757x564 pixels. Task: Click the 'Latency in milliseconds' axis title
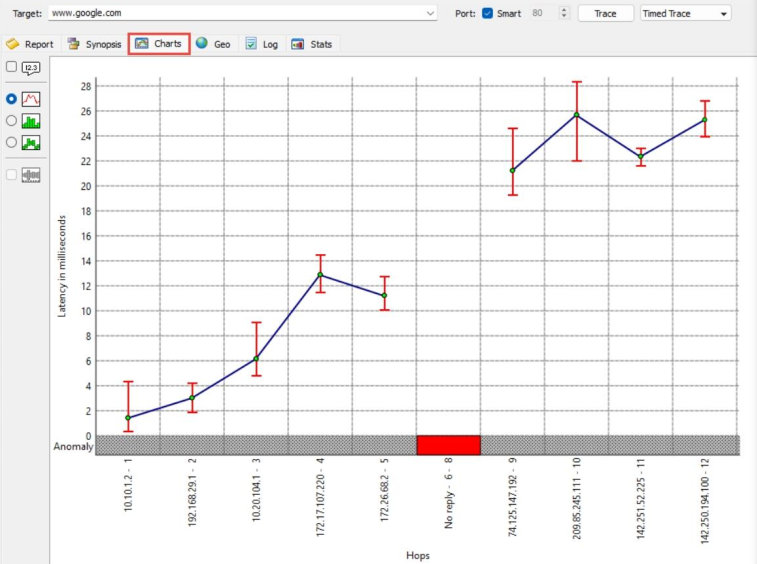pos(62,266)
